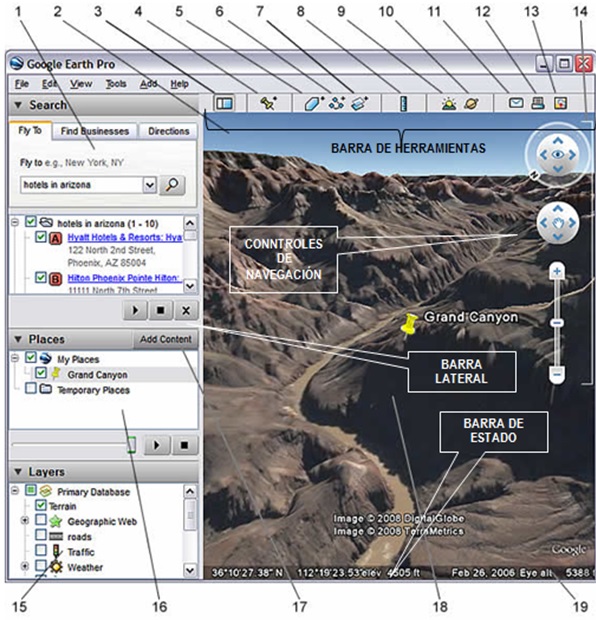The image size is (596, 620).
Task: Move up using hand joystick arrow
Action: (x=558, y=208)
